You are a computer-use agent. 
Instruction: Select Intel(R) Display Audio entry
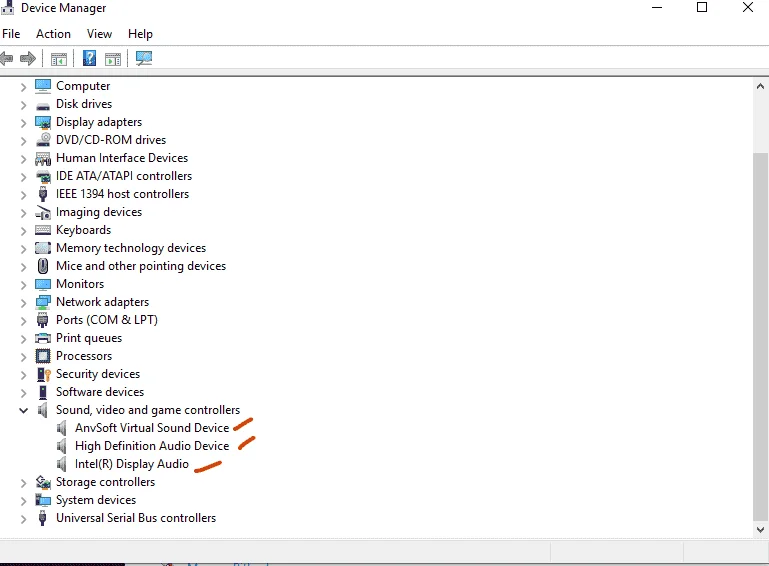click(x=131, y=464)
